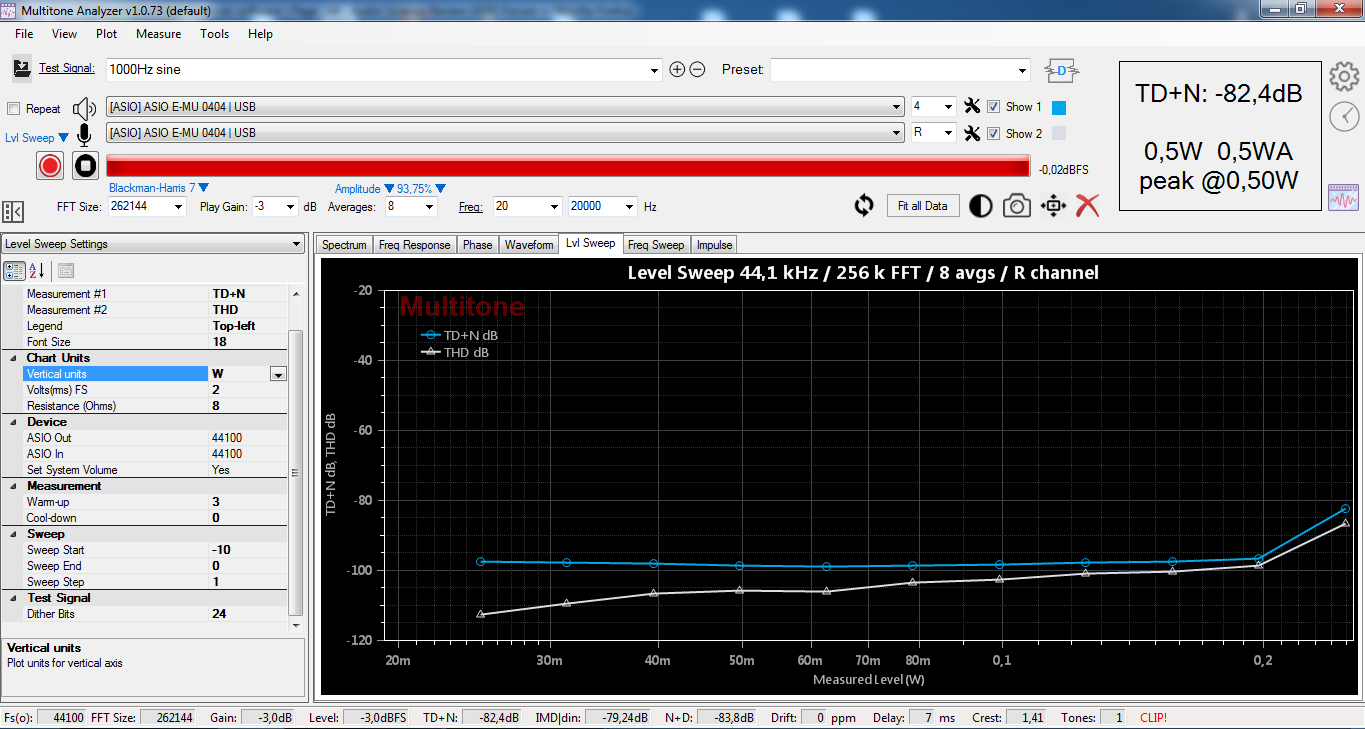The height and width of the screenshot is (729, 1365).
Task: Collapse the side panel icon
Action: [13, 211]
